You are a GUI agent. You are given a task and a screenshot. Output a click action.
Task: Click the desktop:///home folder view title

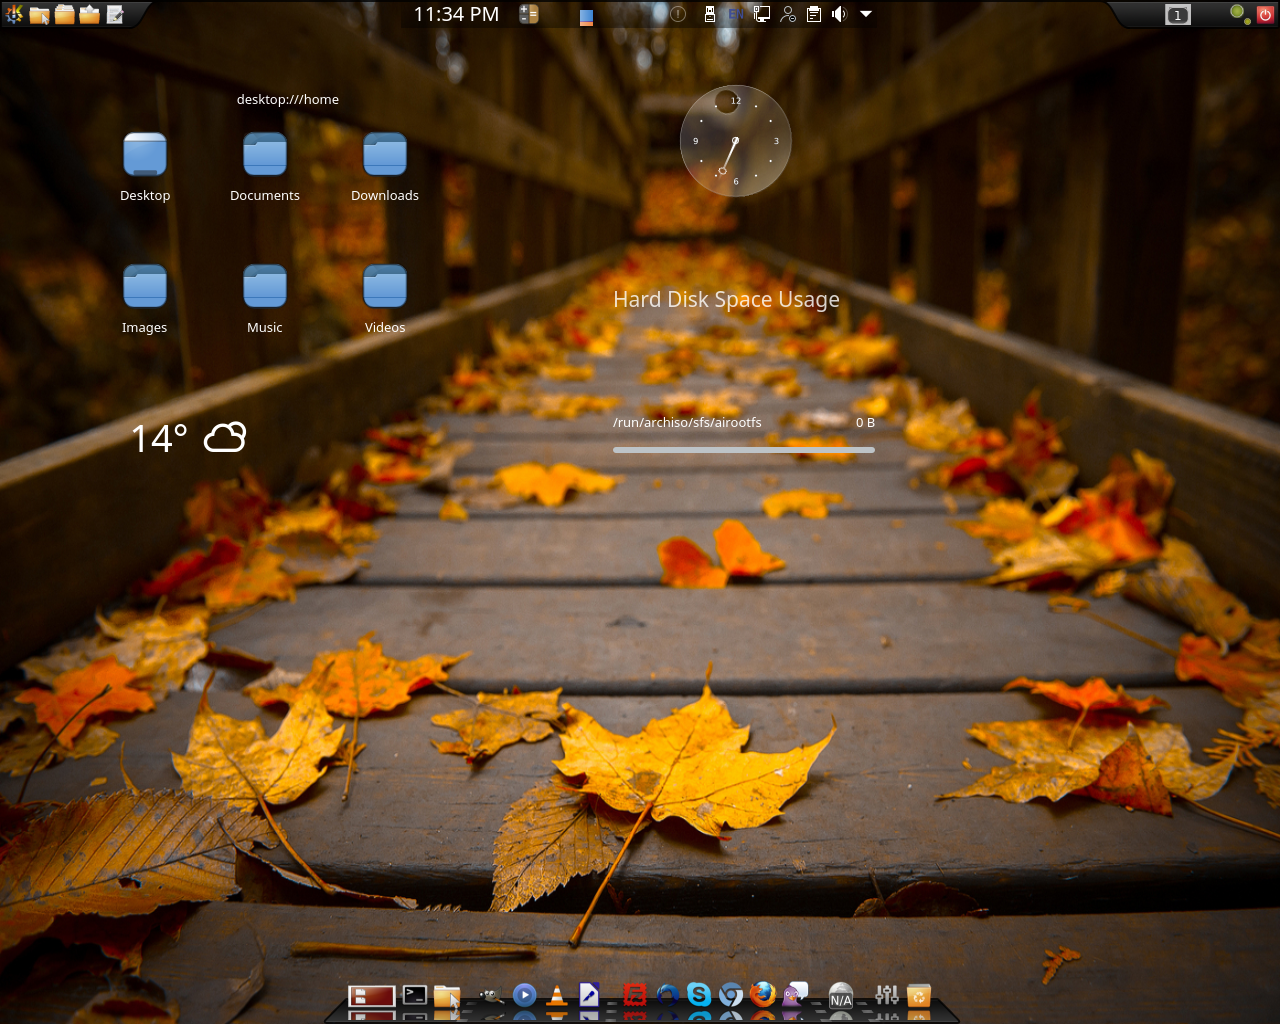[x=288, y=99]
